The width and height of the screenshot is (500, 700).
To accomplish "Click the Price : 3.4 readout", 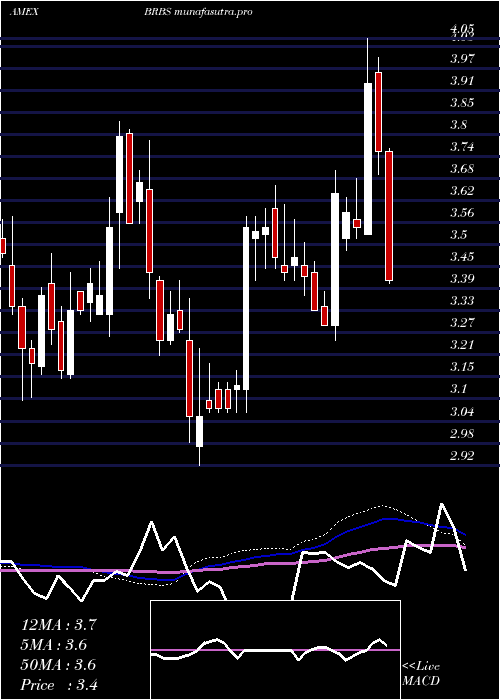I will point(59,685).
